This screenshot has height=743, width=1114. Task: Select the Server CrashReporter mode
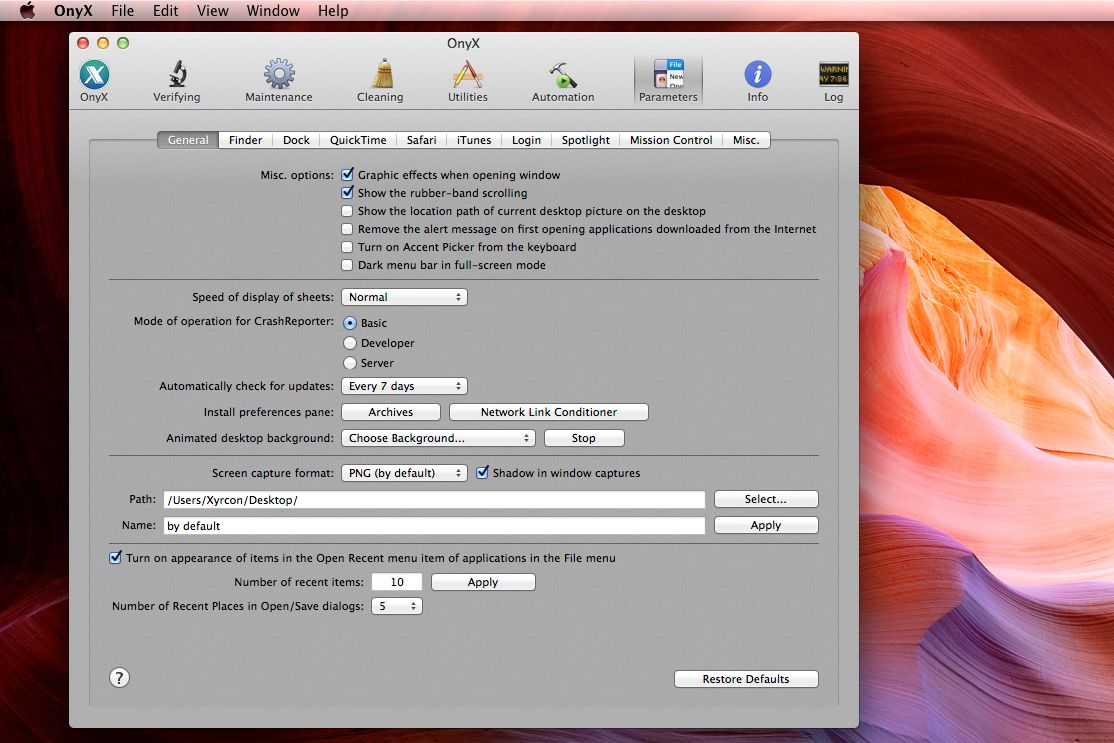tap(350, 363)
